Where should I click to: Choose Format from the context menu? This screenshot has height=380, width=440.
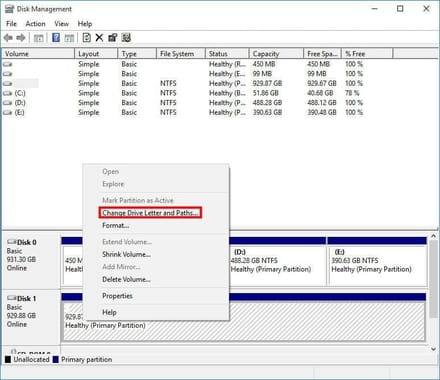[115, 225]
